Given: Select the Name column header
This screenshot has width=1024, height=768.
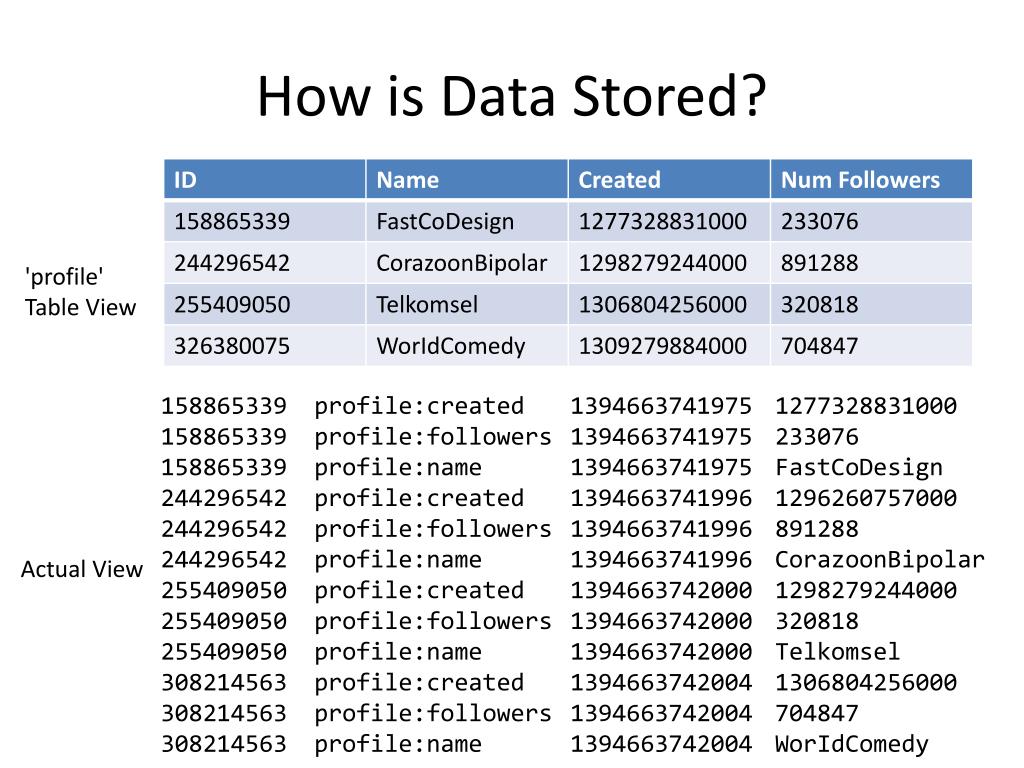Looking at the screenshot, I should pyautogui.click(x=467, y=179).
